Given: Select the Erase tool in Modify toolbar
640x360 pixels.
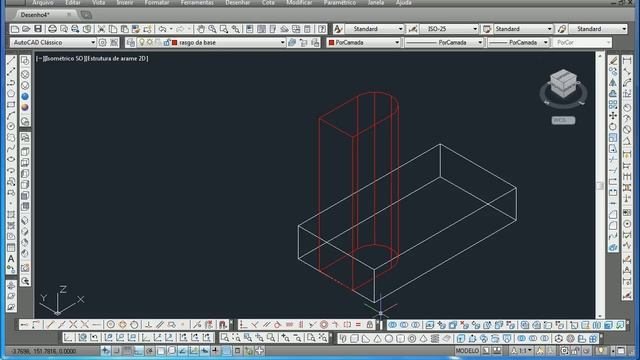Looking at the screenshot, I should coord(613,61).
